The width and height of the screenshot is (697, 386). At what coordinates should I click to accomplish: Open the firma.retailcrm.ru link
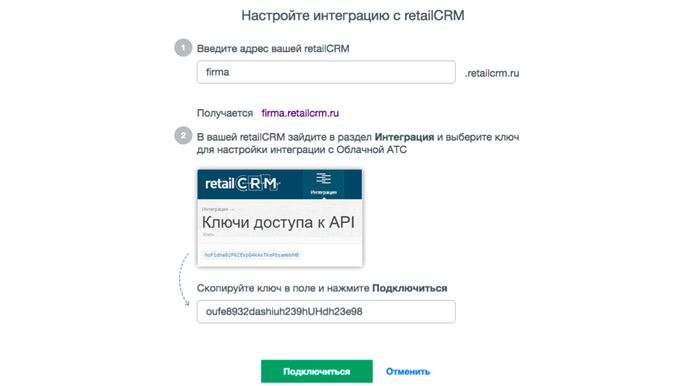click(300, 113)
